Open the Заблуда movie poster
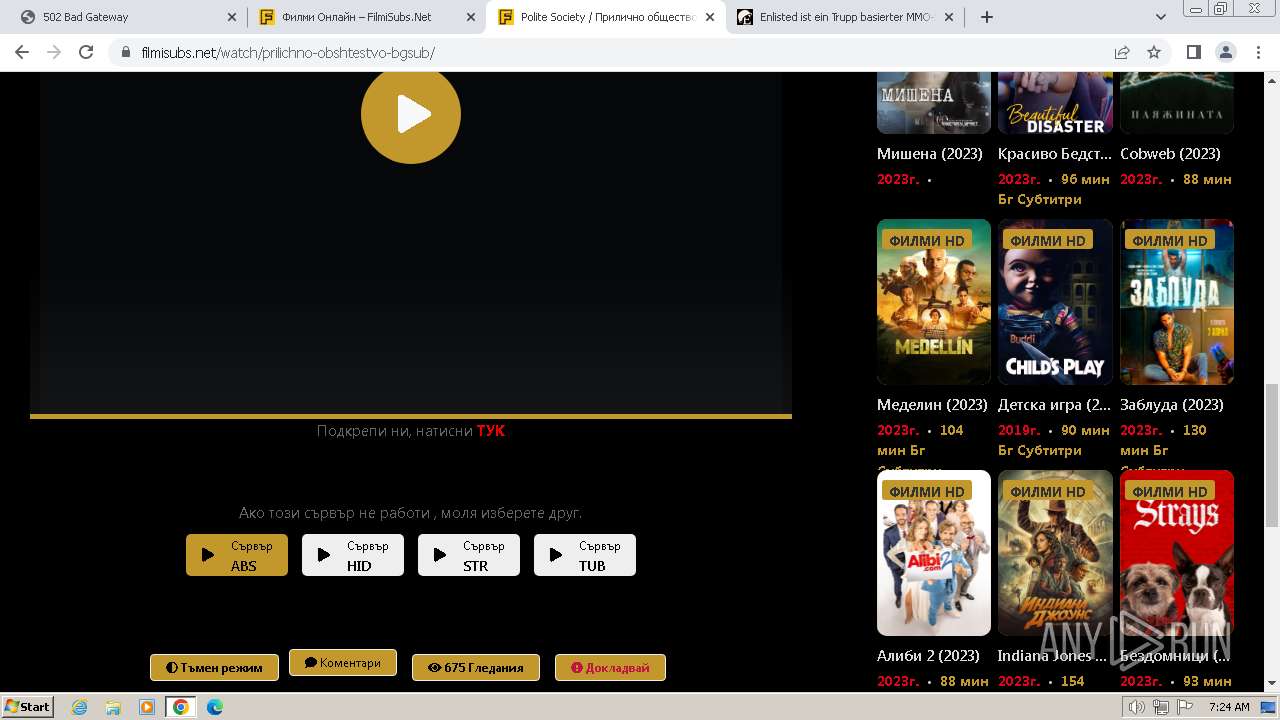1280x720 pixels. tap(1177, 302)
